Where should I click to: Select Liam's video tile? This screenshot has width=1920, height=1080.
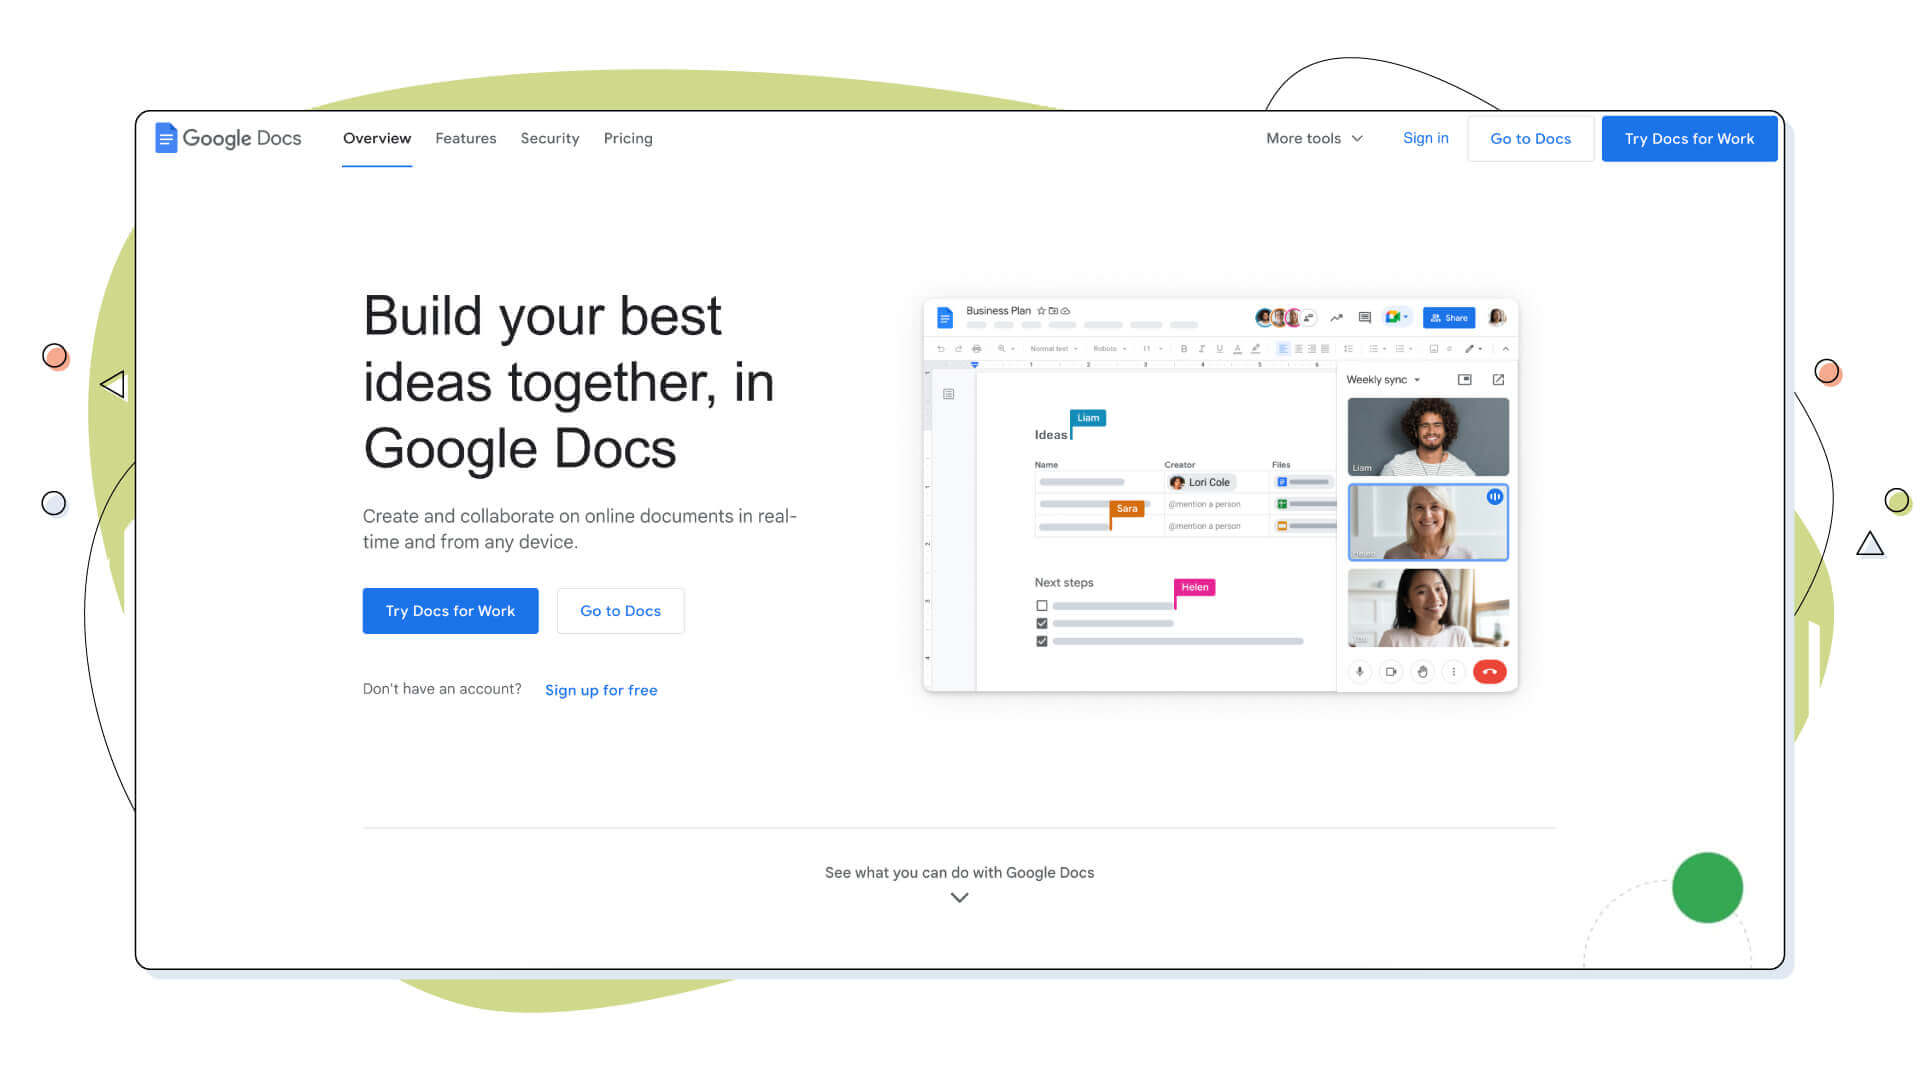[1428, 437]
